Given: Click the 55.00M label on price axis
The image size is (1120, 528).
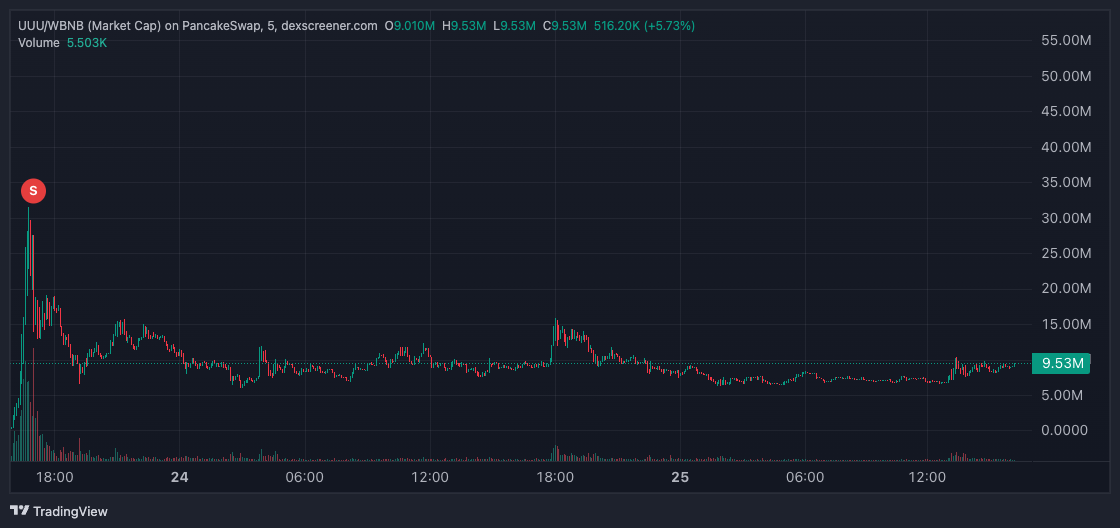Looking at the screenshot, I should (x=1066, y=40).
